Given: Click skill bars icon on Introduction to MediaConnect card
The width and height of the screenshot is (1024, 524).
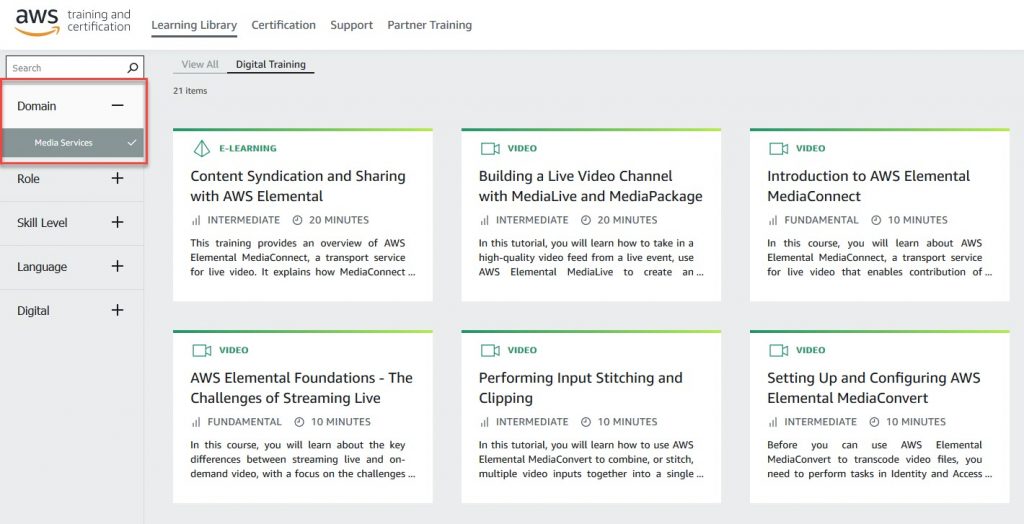Looking at the screenshot, I should click(x=773, y=220).
